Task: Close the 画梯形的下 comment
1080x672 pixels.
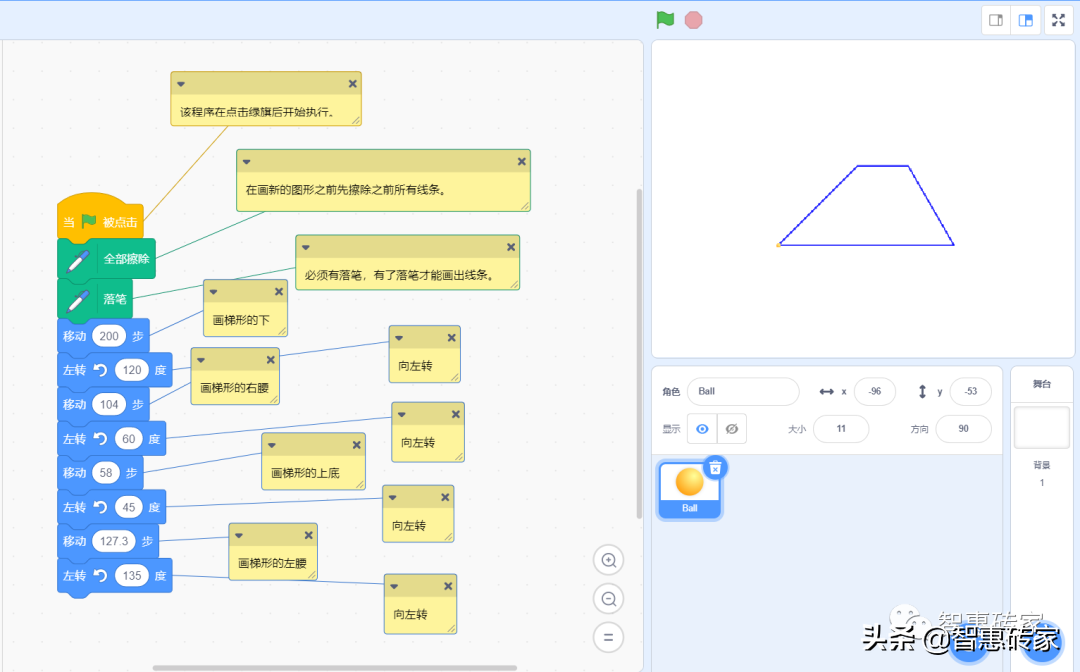Action: [279, 292]
